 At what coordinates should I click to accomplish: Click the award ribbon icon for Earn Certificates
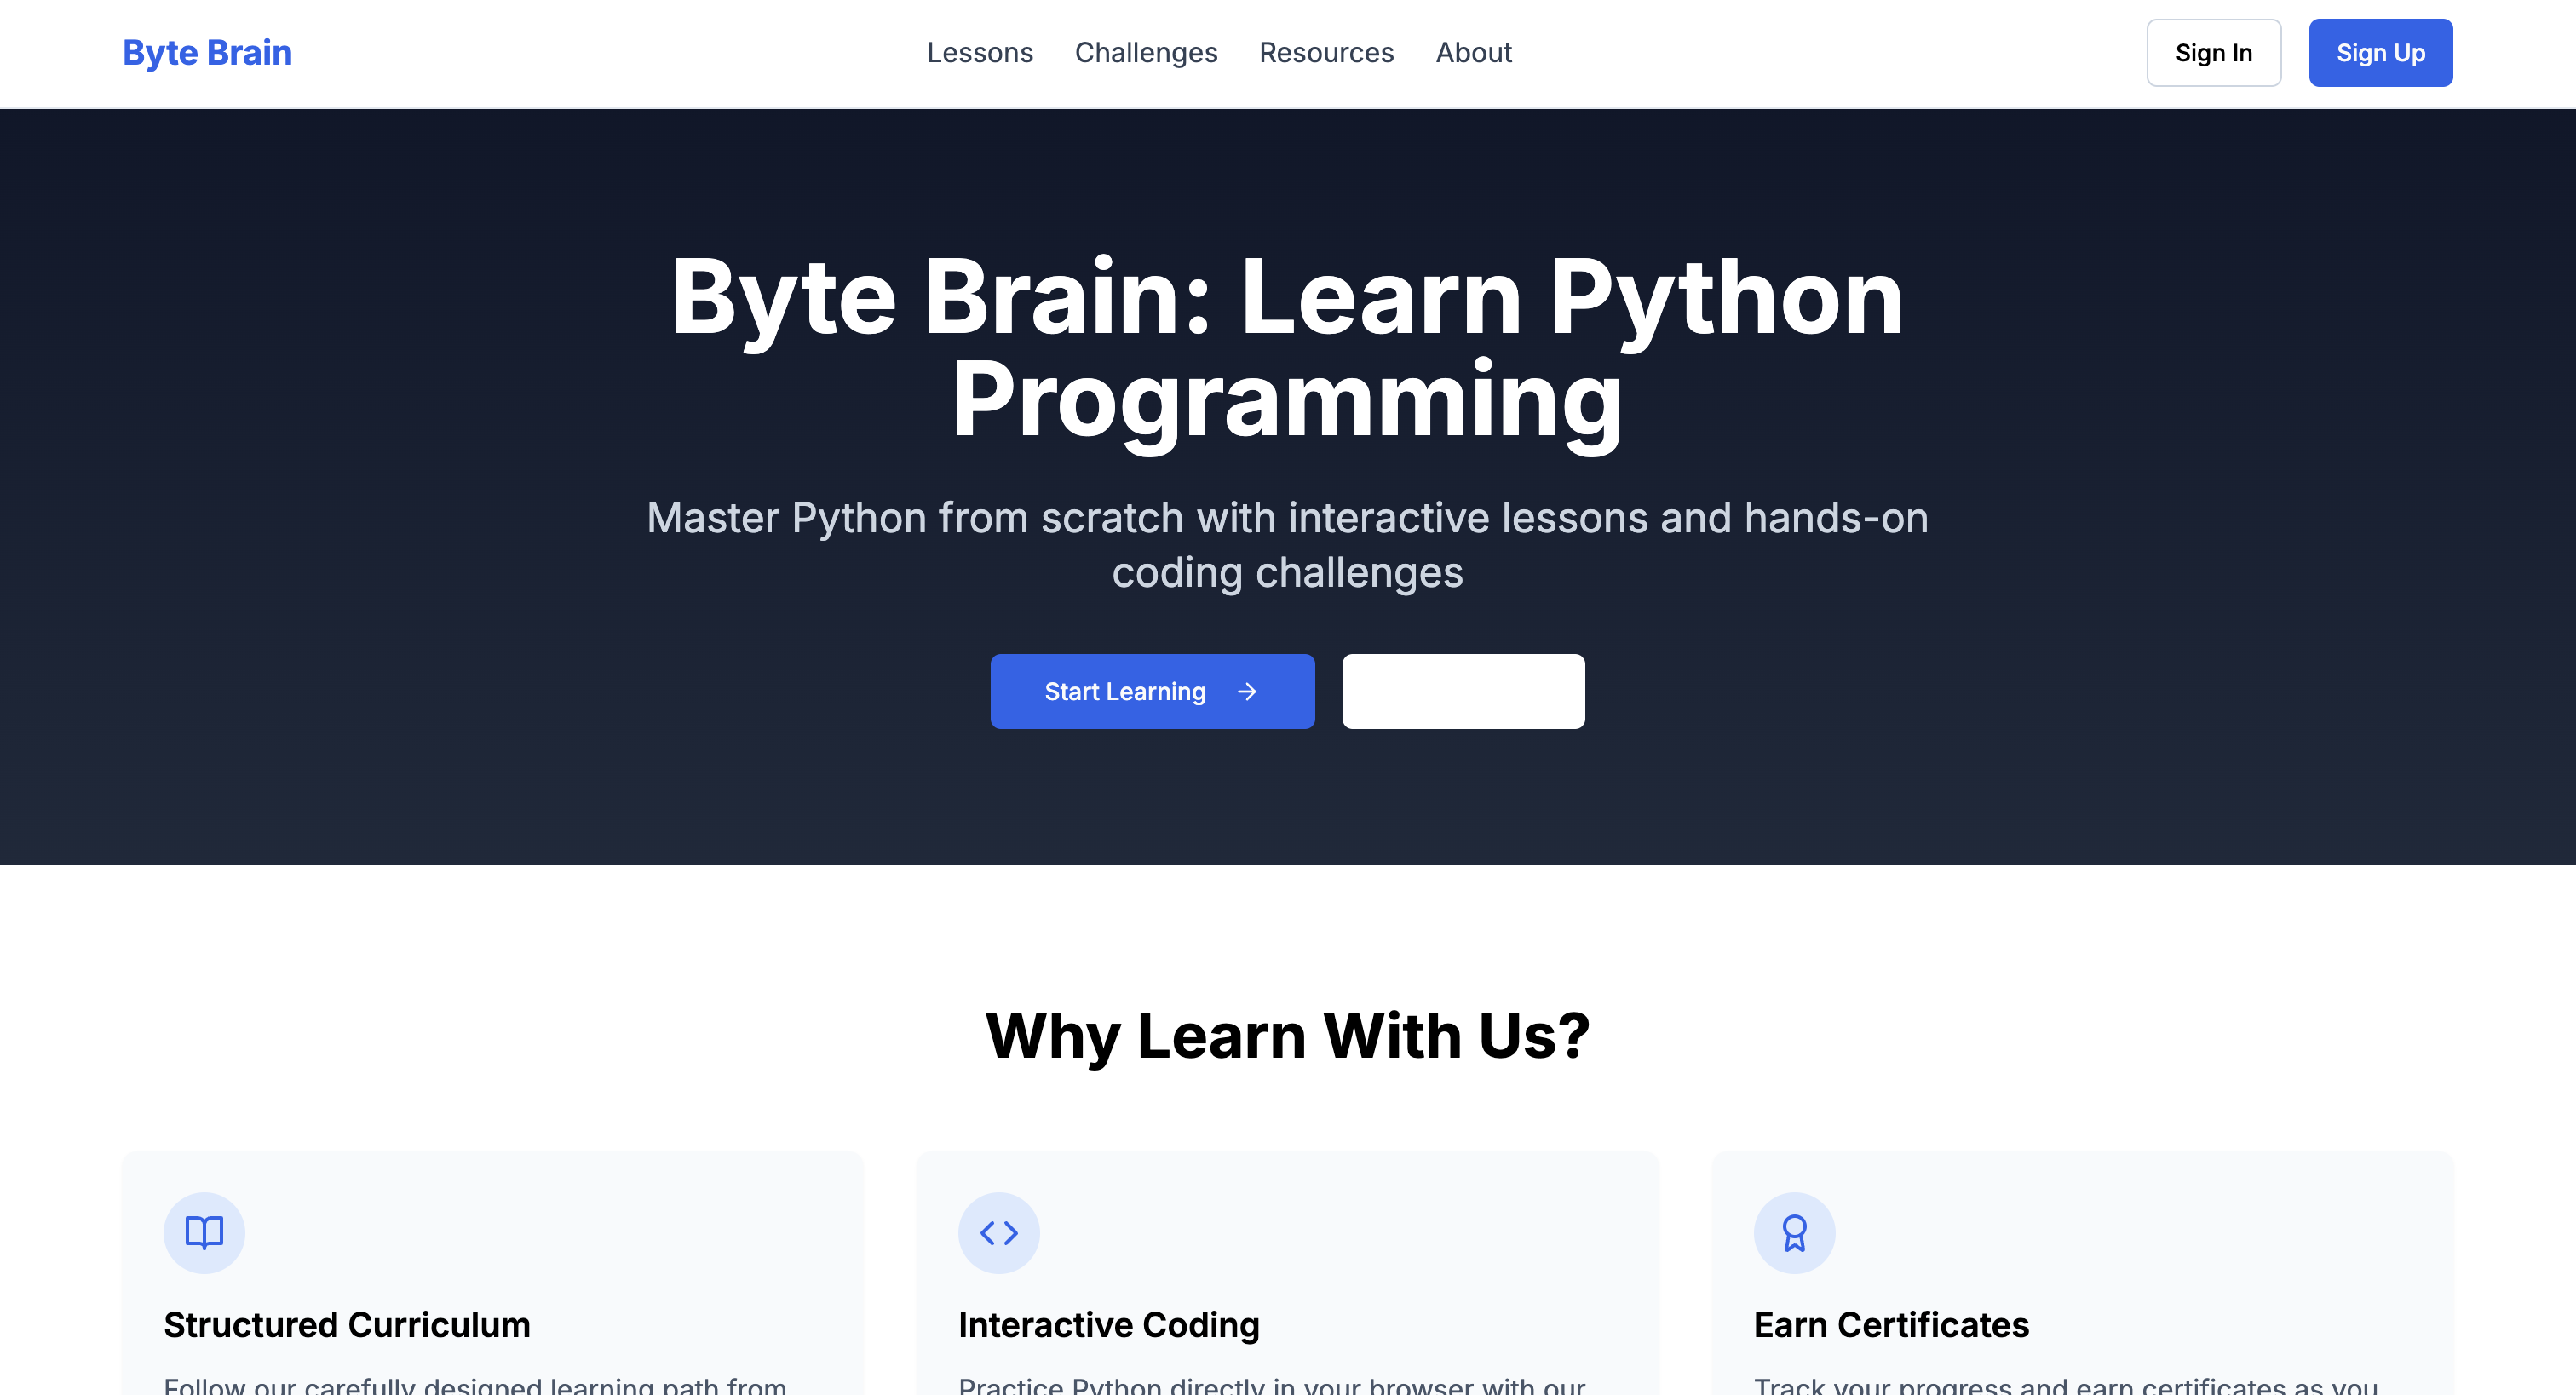click(1794, 1232)
